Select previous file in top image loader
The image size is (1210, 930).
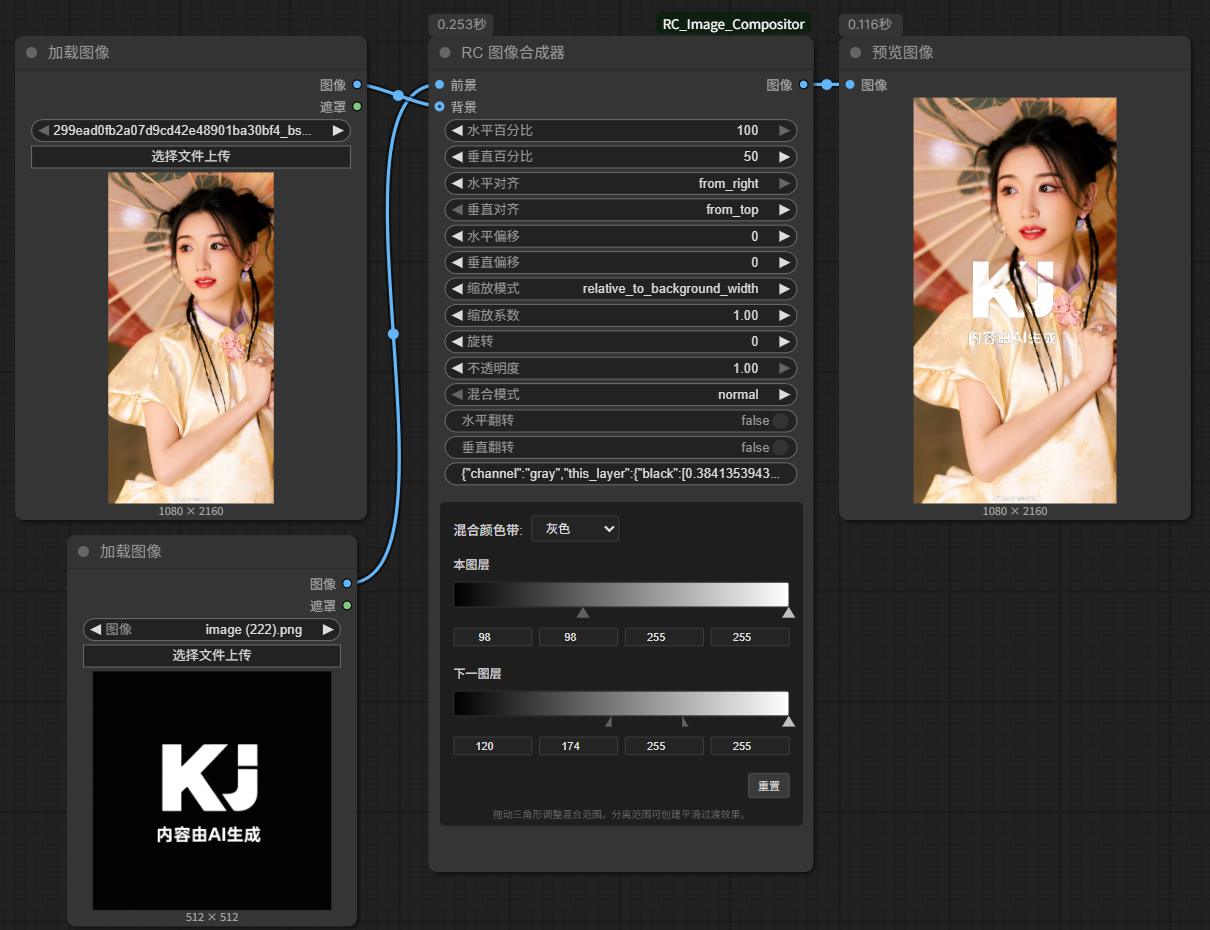point(43,131)
